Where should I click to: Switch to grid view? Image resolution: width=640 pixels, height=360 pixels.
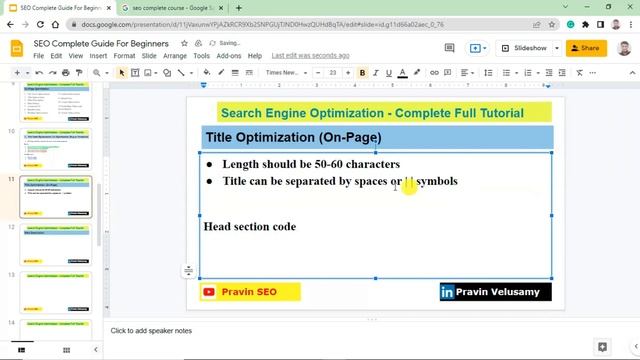click(67, 350)
